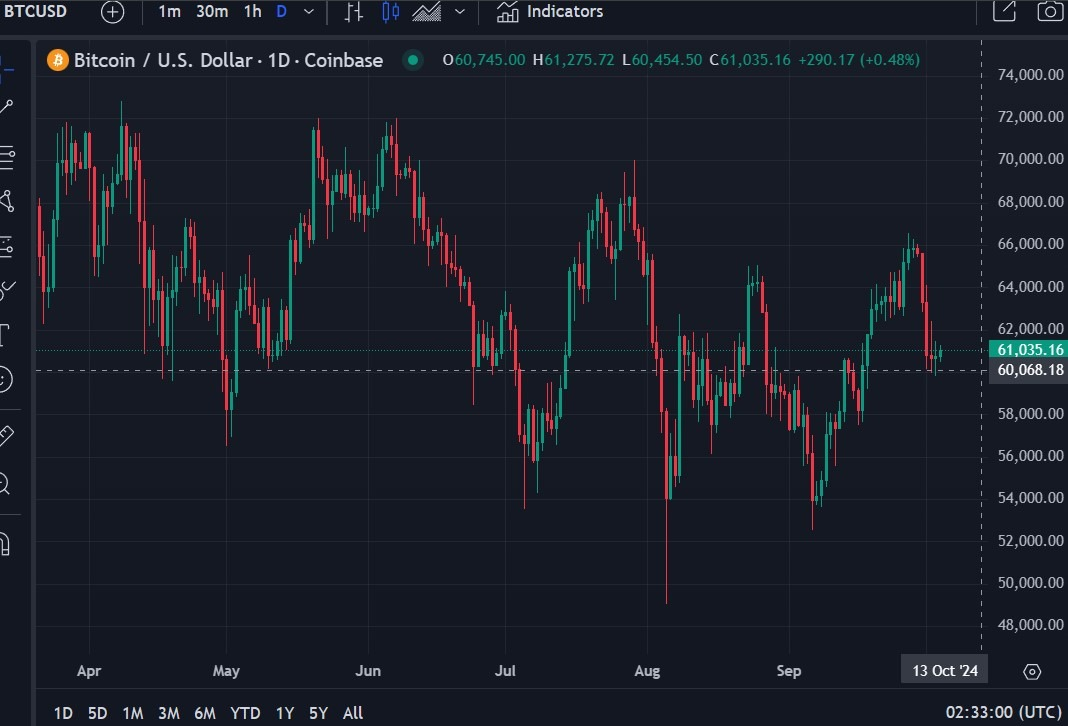Expand the chart style dropdown arrow
Image resolution: width=1068 pixels, height=726 pixels.
coord(460,12)
